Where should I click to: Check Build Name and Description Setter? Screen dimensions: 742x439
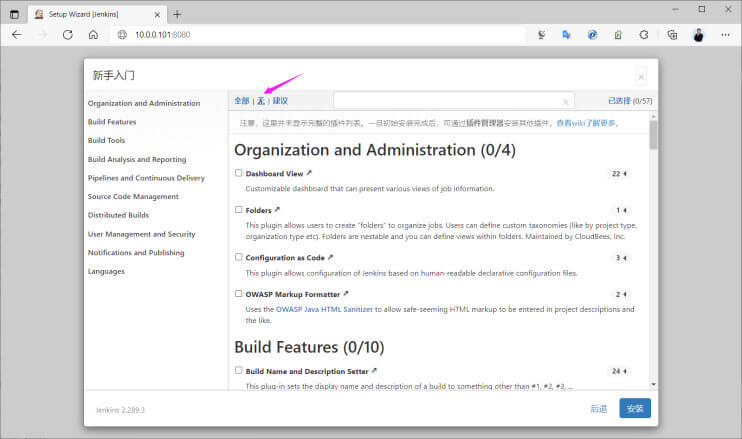coord(239,370)
